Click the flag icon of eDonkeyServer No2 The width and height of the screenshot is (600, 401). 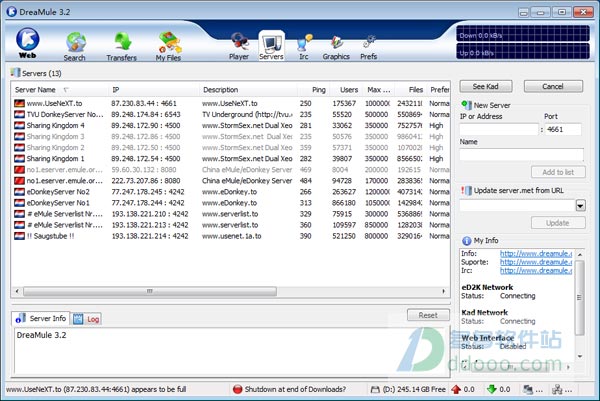19,192
